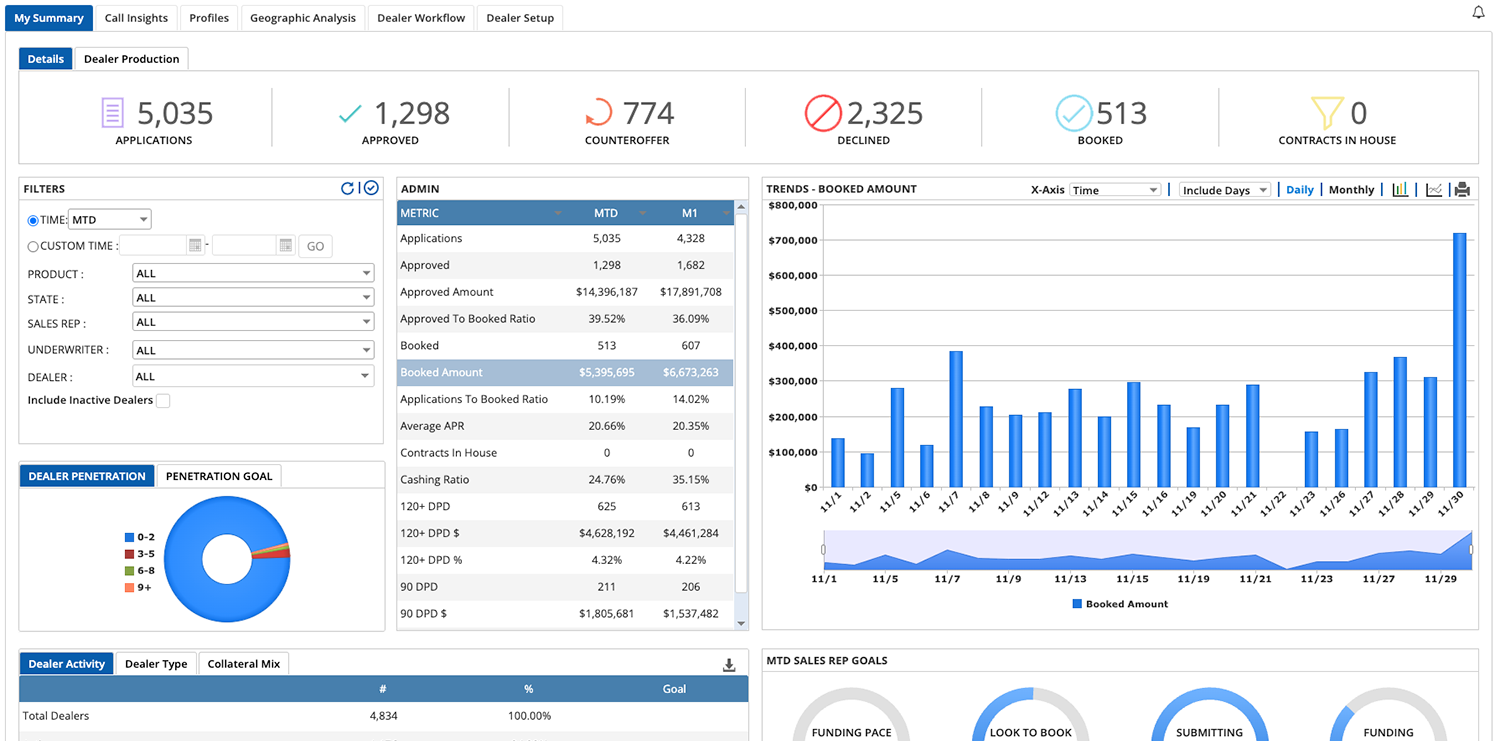Click the 11/7 bar in the trends chart
The height and width of the screenshot is (741, 1500).
tap(956, 420)
